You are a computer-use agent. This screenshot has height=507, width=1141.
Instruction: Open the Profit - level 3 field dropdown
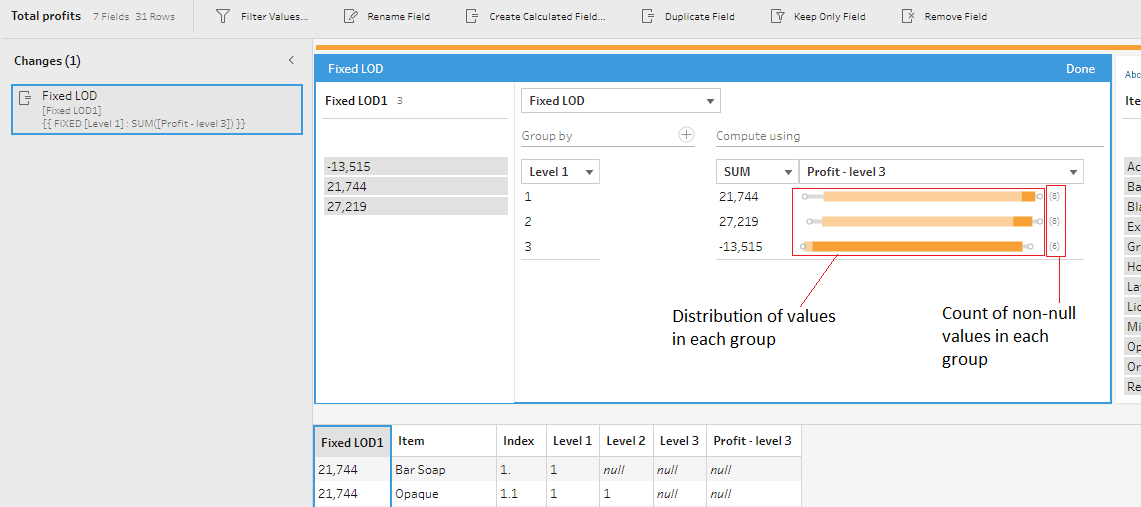coord(941,172)
